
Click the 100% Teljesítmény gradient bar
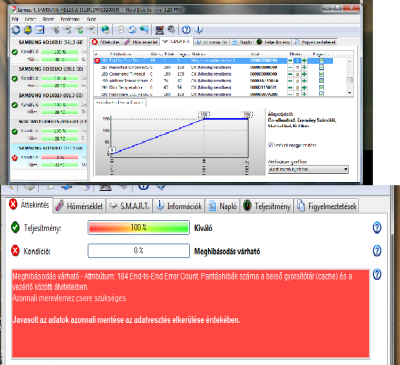pos(139,228)
